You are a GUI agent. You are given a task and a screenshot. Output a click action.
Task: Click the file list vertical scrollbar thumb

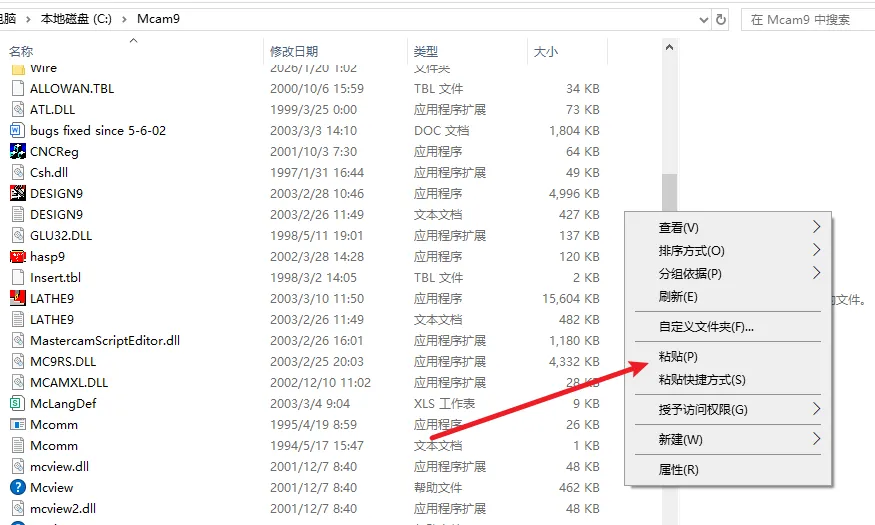[x=670, y=194]
